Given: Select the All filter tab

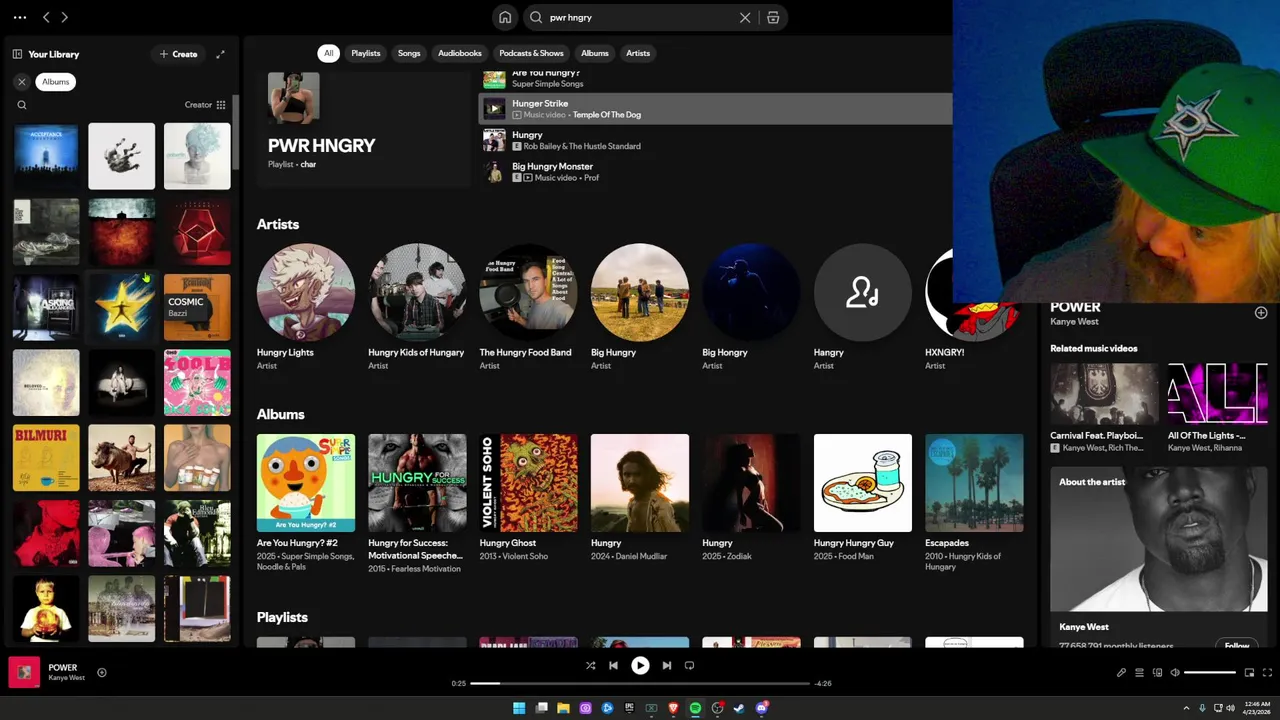Looking at the screenshot, I should tap(328, 53).
